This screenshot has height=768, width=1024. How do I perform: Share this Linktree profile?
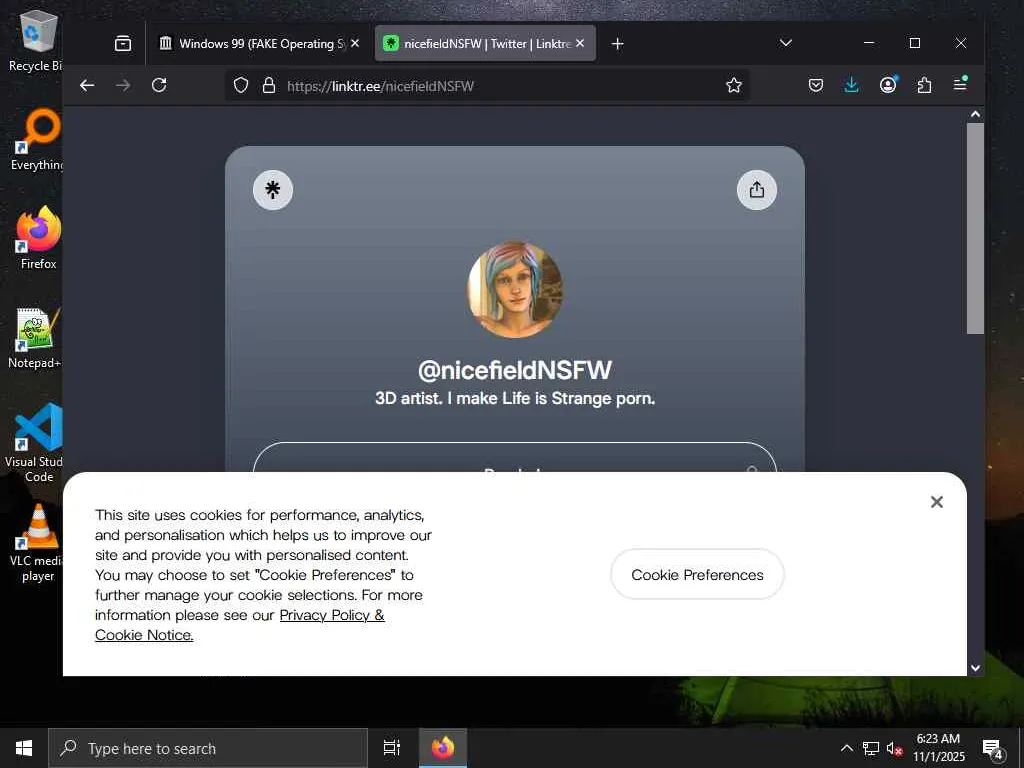(757, 190)
